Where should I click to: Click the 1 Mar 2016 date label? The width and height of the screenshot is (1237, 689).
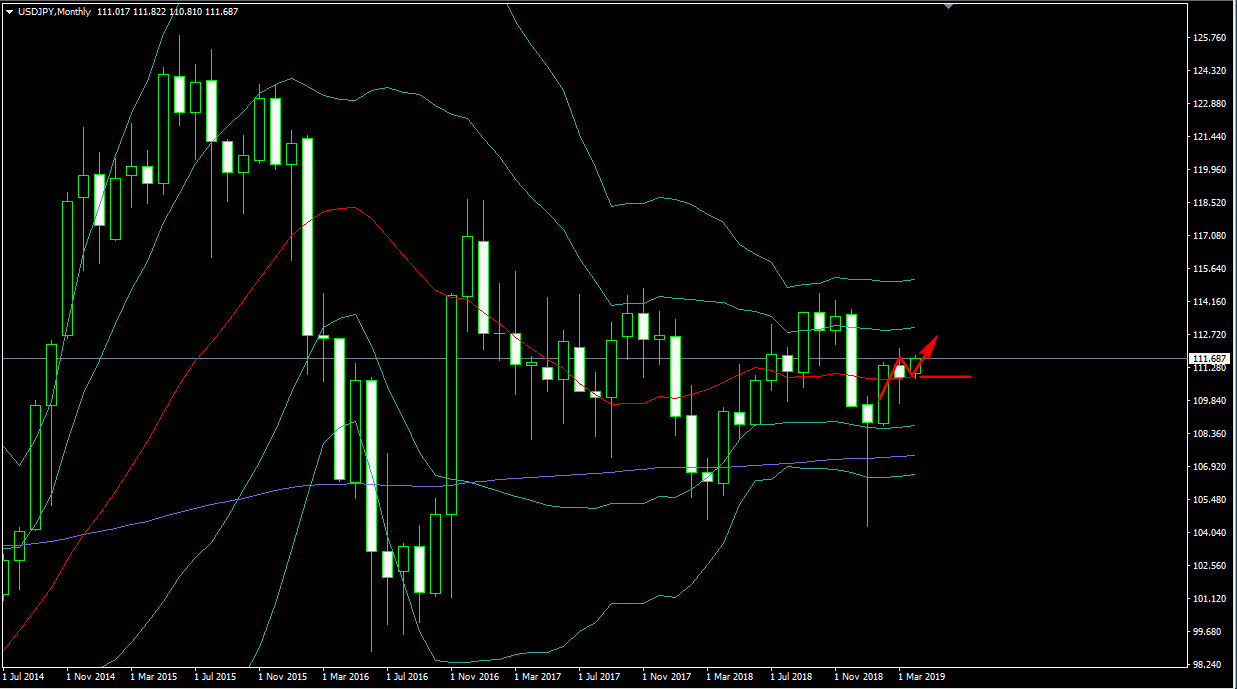coord(347,677)
